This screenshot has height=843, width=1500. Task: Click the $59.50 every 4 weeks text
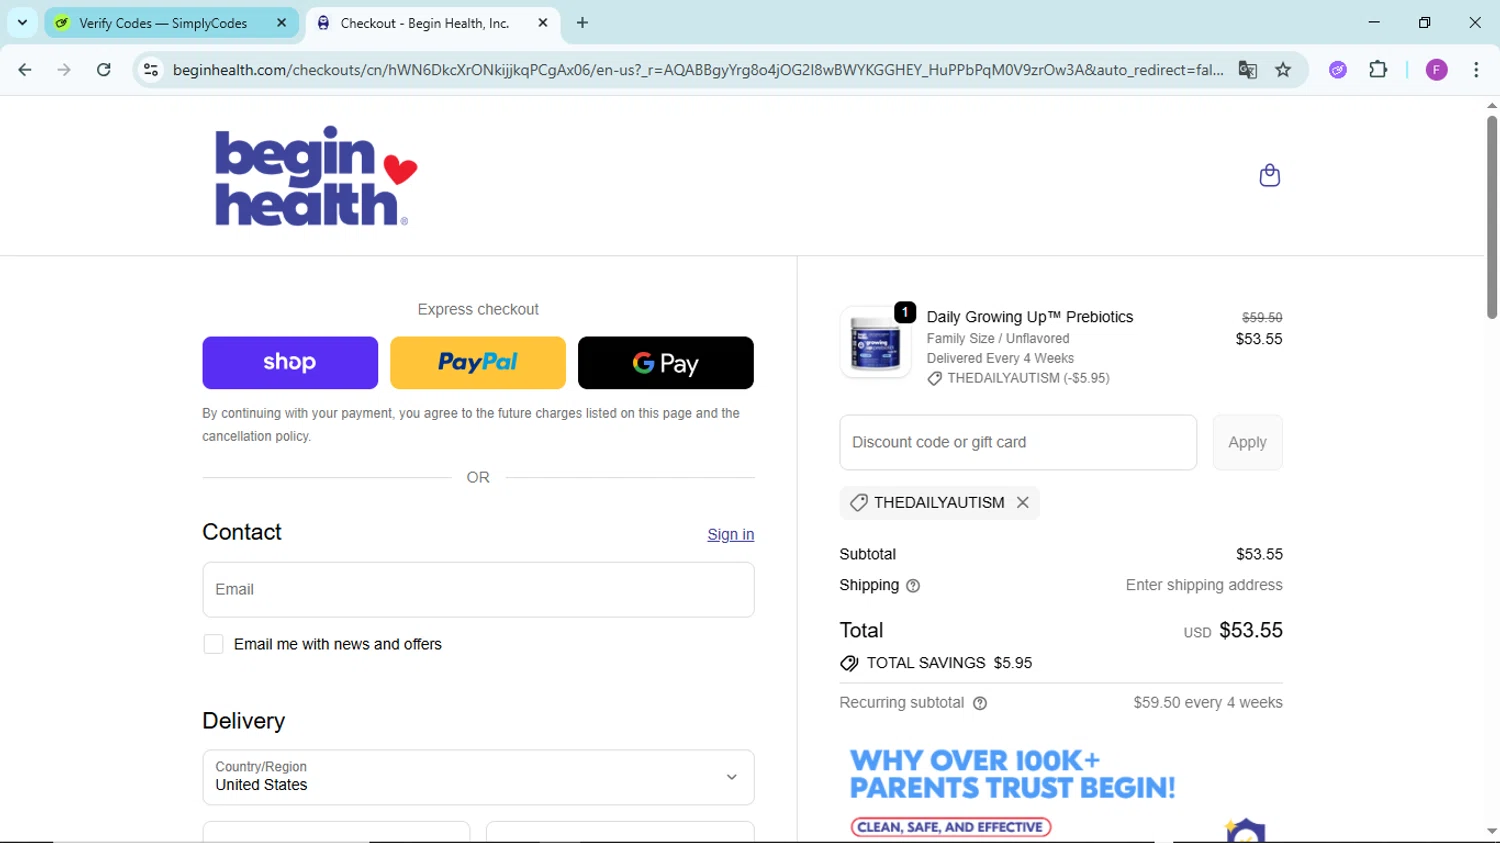[1208, 703]
